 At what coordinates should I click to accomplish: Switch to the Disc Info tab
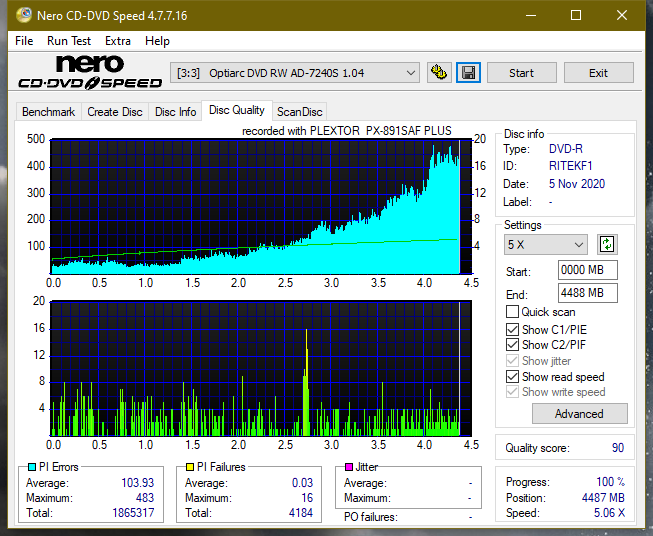175,112
